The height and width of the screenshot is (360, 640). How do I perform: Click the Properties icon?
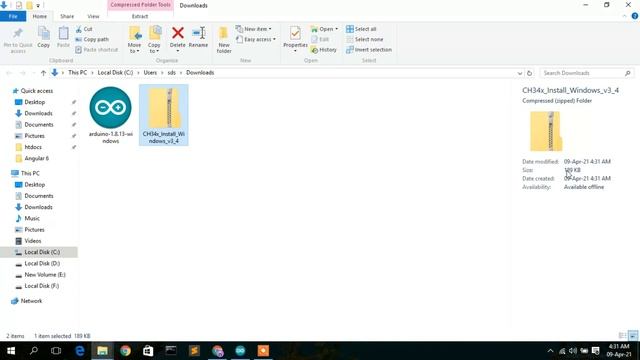[x=295, y=33]
